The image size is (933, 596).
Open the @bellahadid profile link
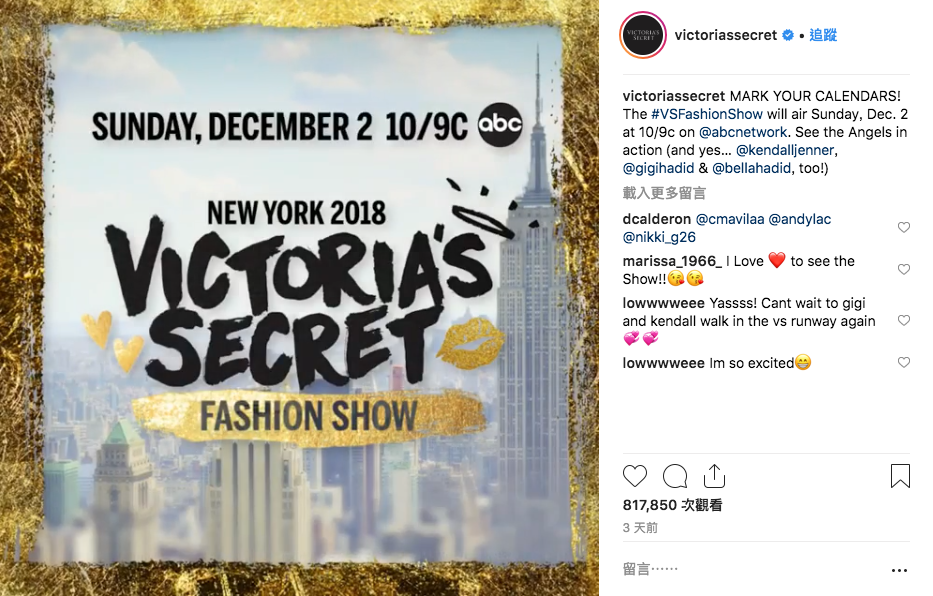(752, 168)
